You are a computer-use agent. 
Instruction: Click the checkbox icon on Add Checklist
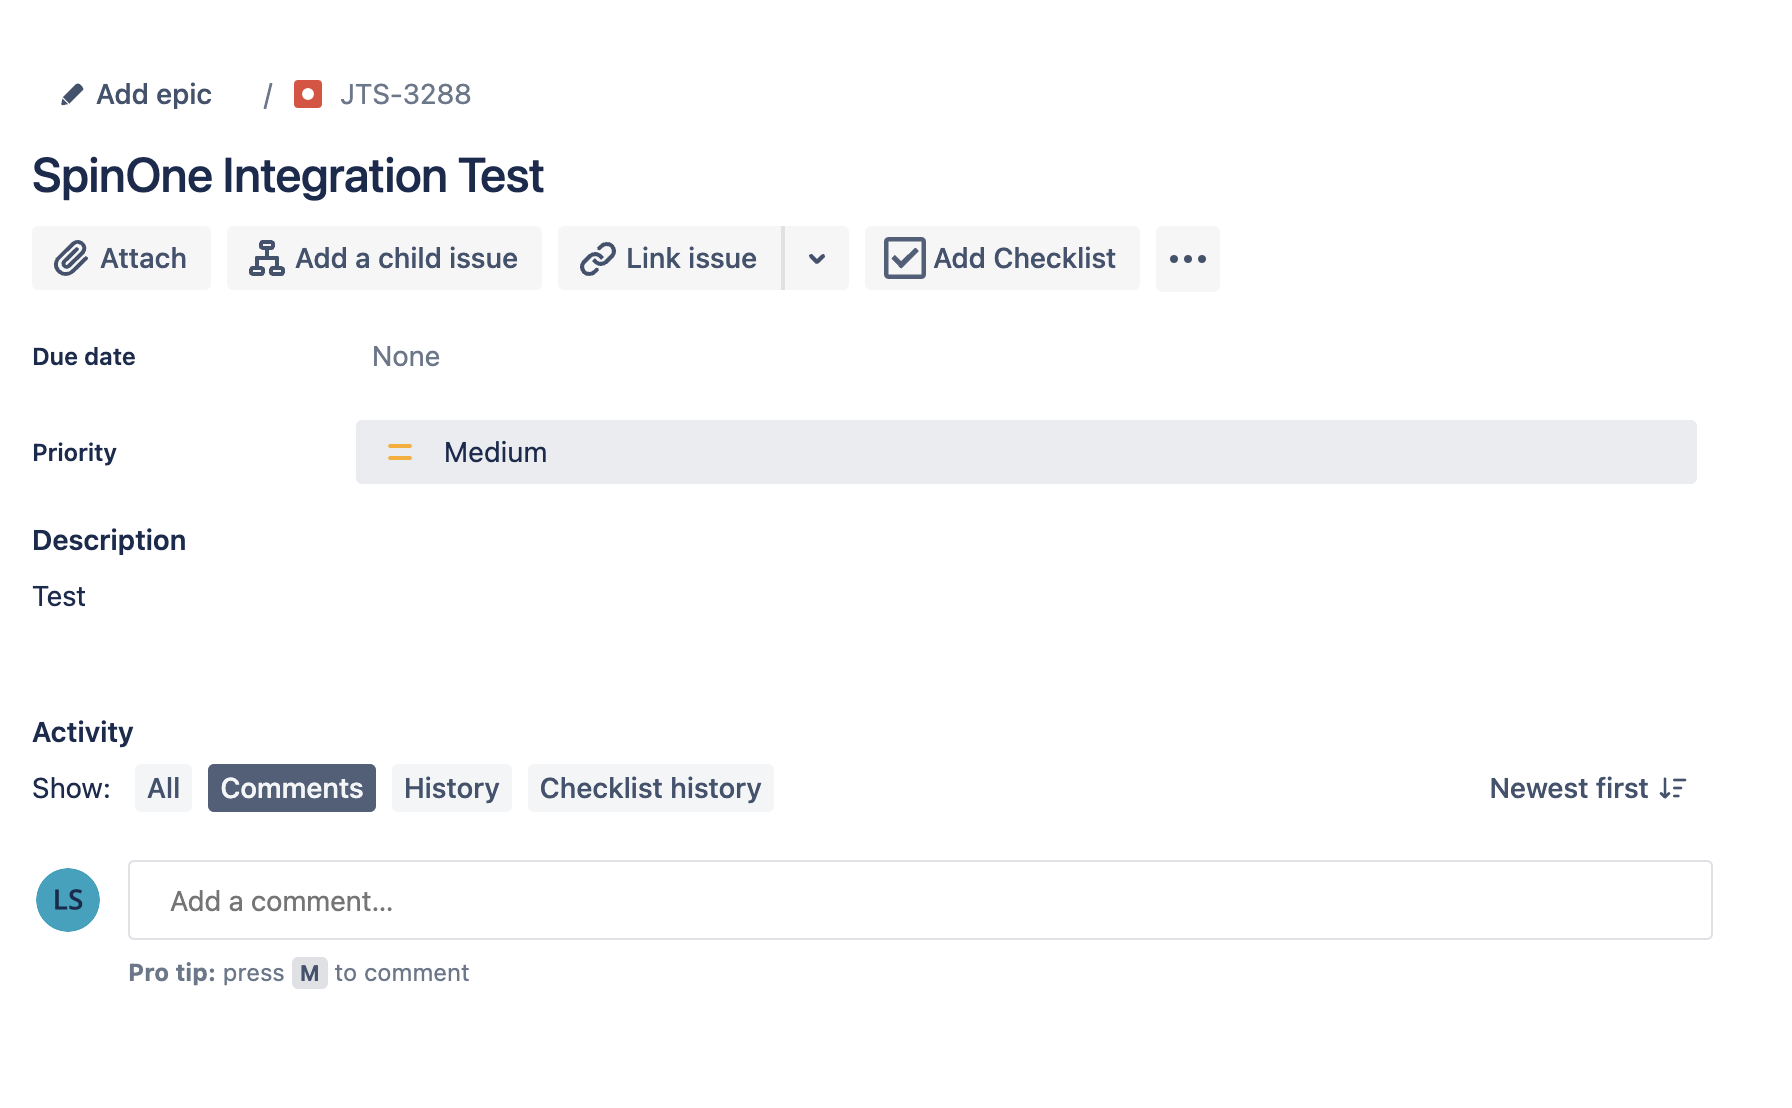click(x=904, y=259)
